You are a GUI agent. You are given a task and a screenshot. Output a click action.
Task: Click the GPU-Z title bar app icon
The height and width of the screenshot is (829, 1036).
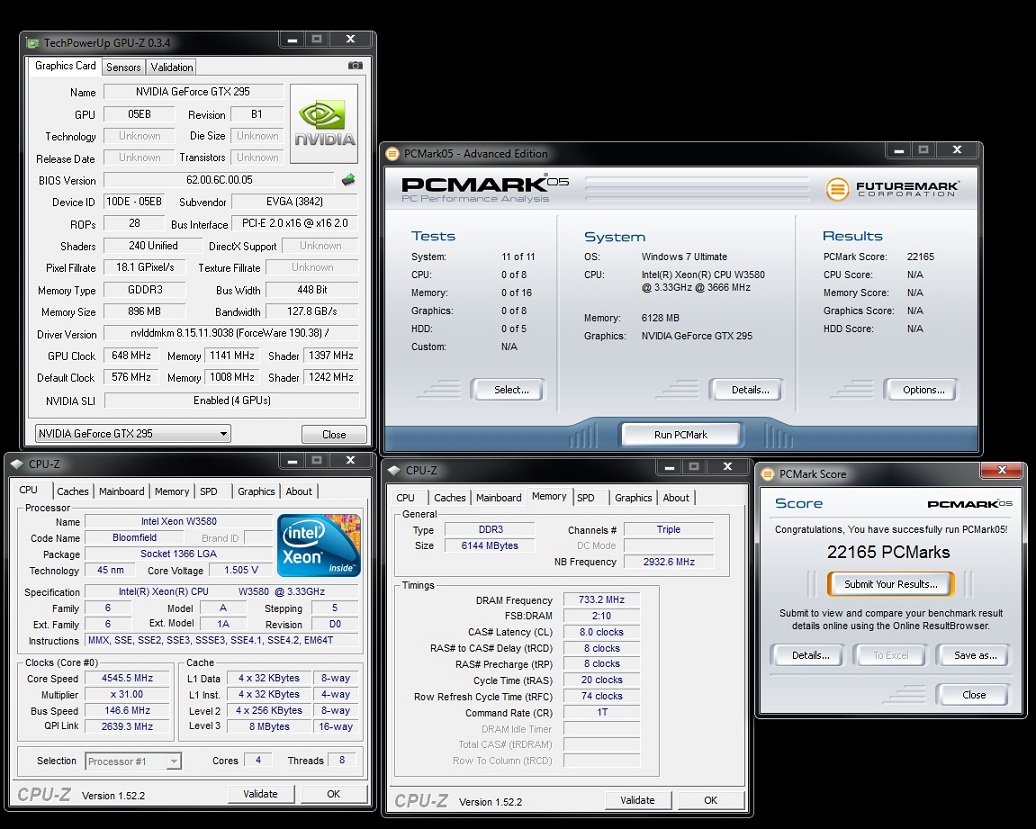click(x=32, y=43)
